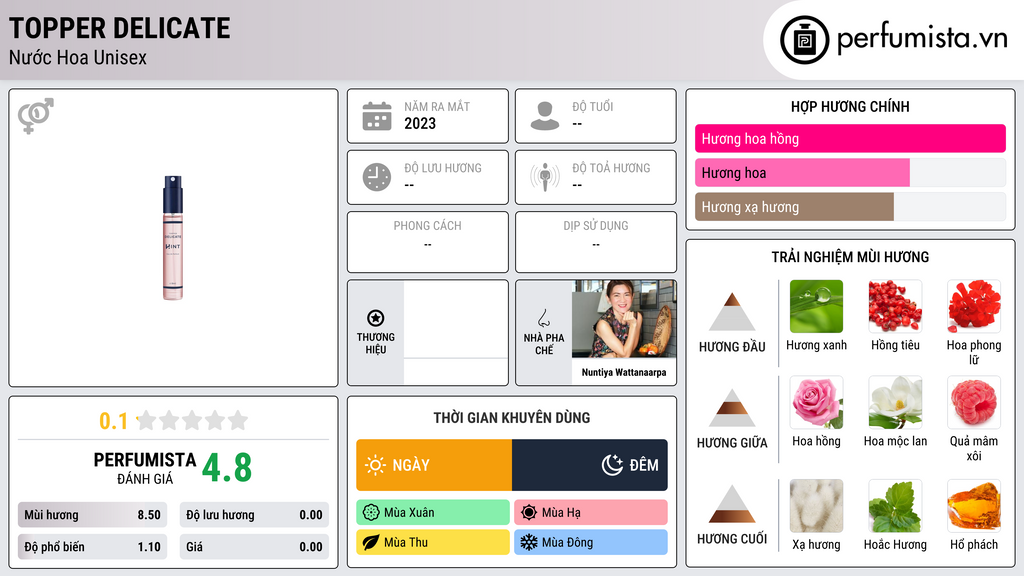The width and height of the screenshot is (1024, 576).
Task: Click the PHONG CÁCH style box
Action: pyautogui.click(x=428, y=242)
